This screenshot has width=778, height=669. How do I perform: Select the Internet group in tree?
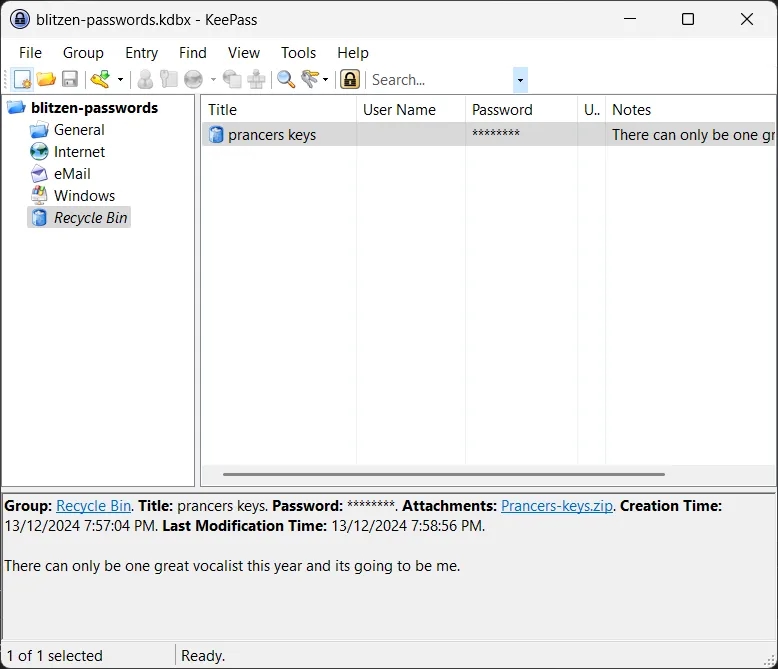pyautogui.click(x=79, y=152)
